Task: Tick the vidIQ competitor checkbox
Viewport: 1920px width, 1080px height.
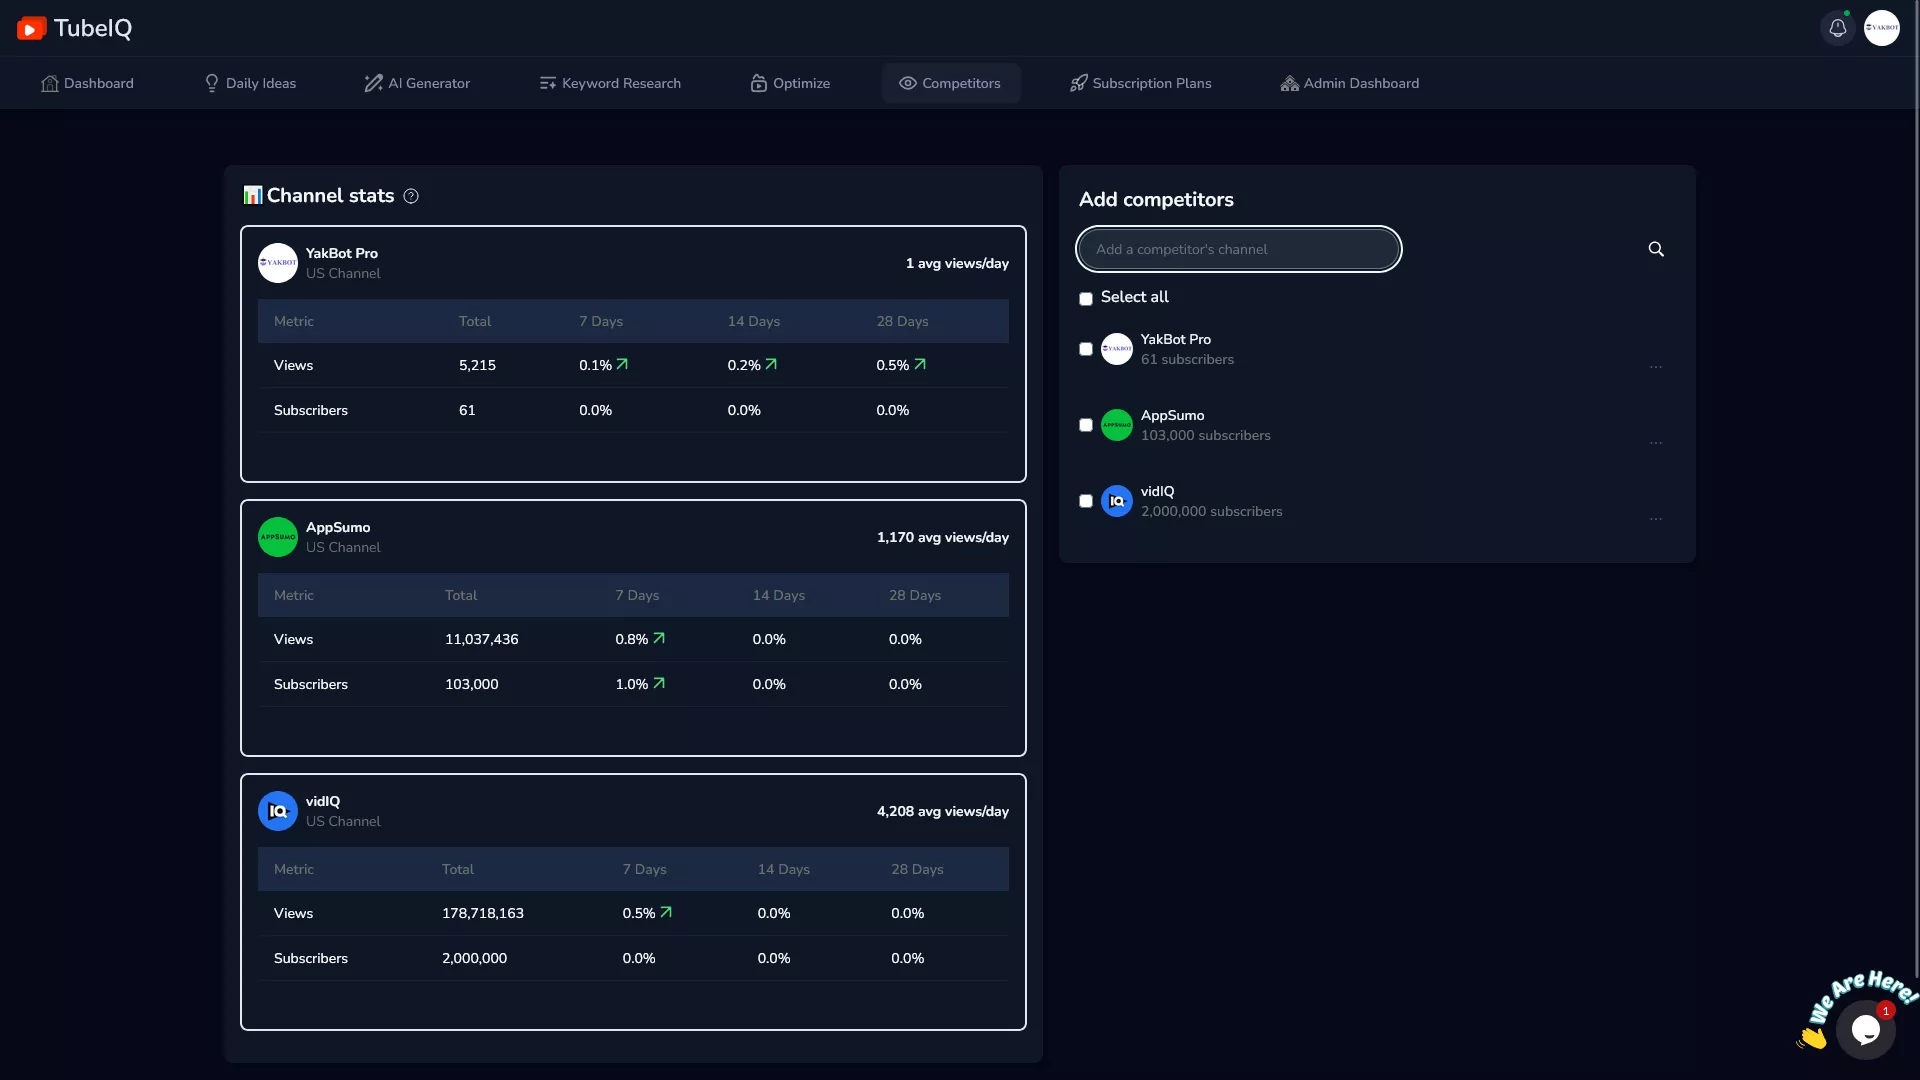Action: [1086, 501]
